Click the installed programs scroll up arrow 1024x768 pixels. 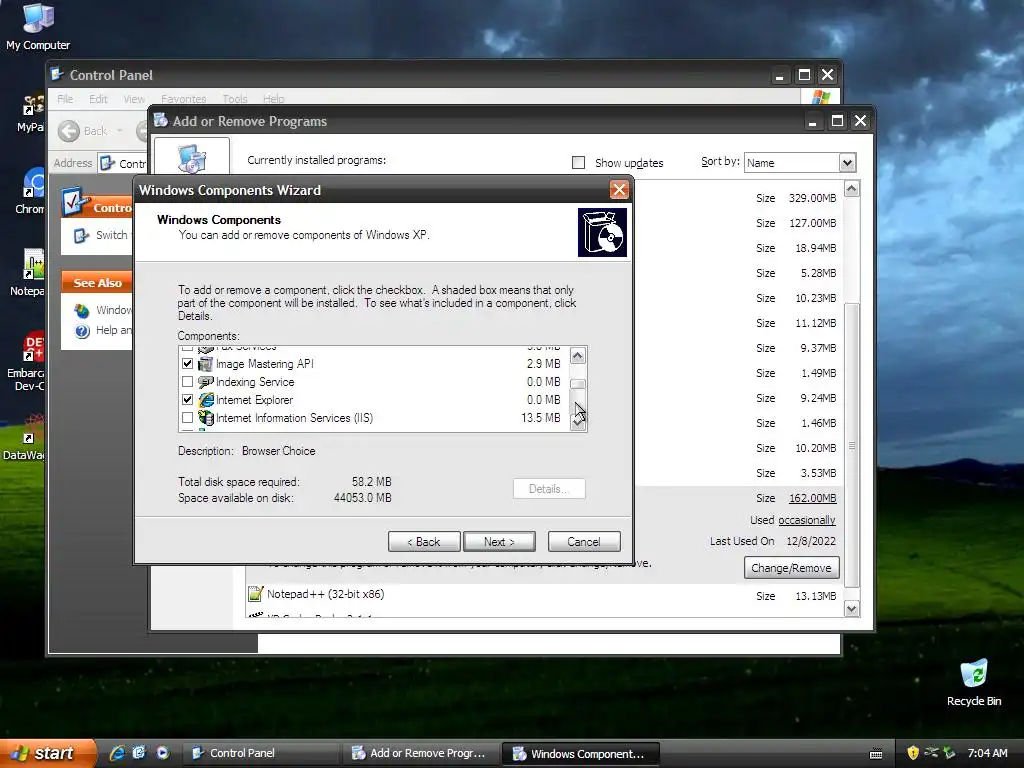(x=852, y=189)
